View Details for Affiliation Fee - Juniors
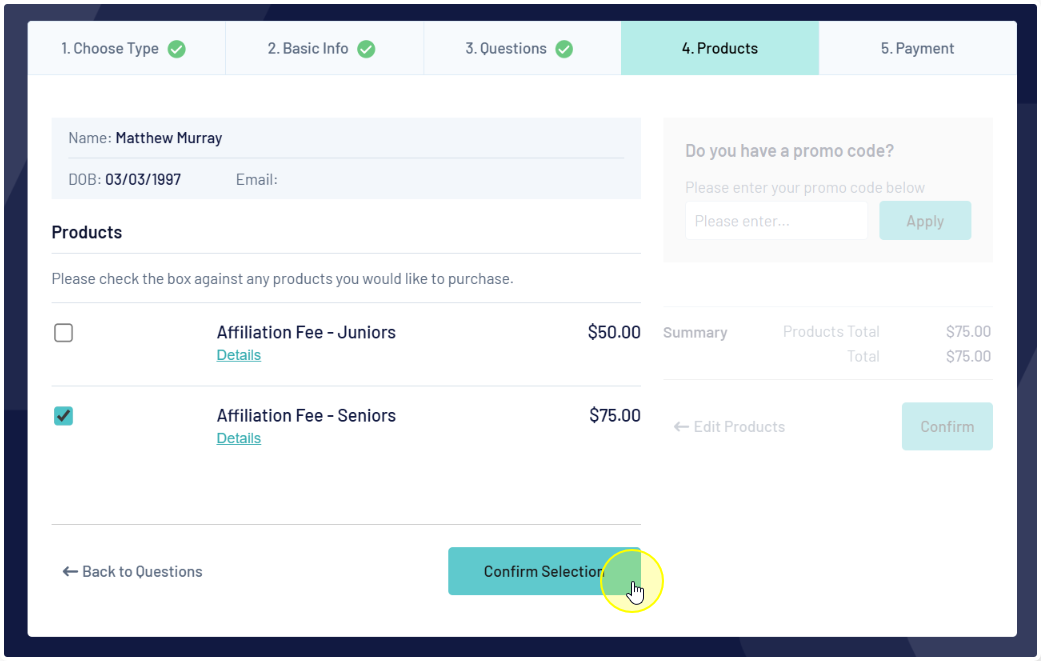The height and width of the screenshot is (661, 1041). (x=238, y=355)
